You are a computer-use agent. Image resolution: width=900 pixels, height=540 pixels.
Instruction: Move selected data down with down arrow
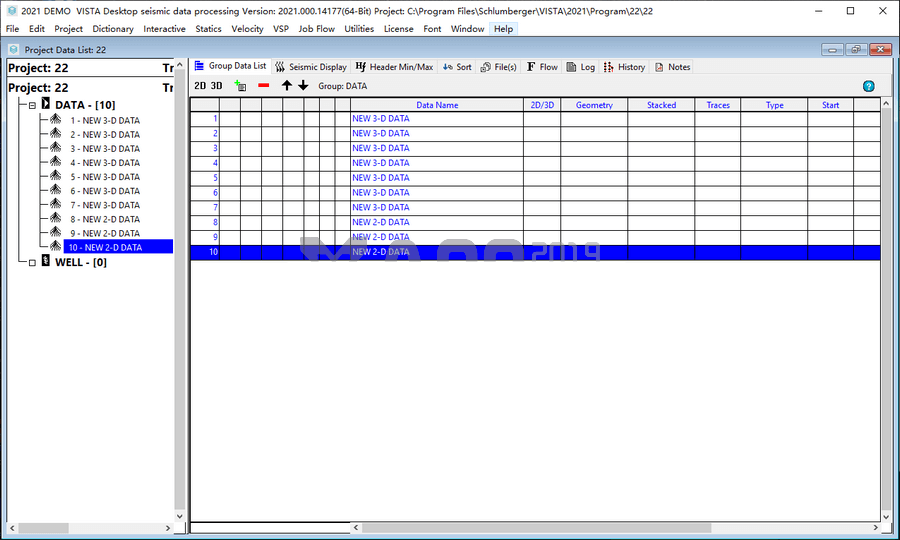click(303, 86)
